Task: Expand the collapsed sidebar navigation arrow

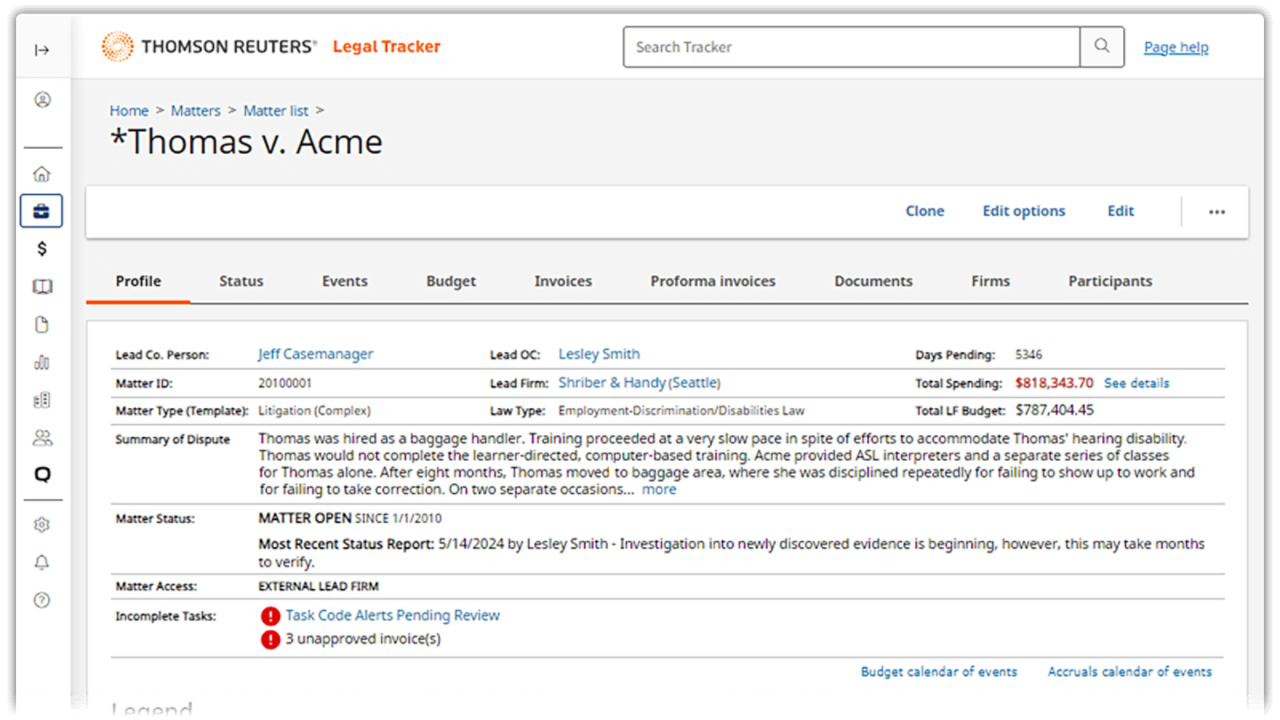Action: click(x=41, y=50)
